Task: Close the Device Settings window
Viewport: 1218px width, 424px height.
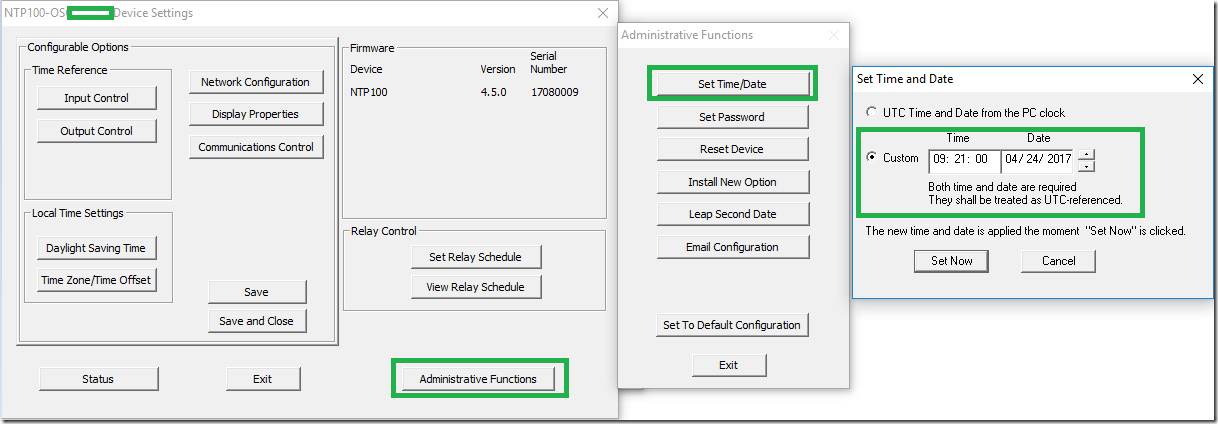Action: click(x=602, y=13)
